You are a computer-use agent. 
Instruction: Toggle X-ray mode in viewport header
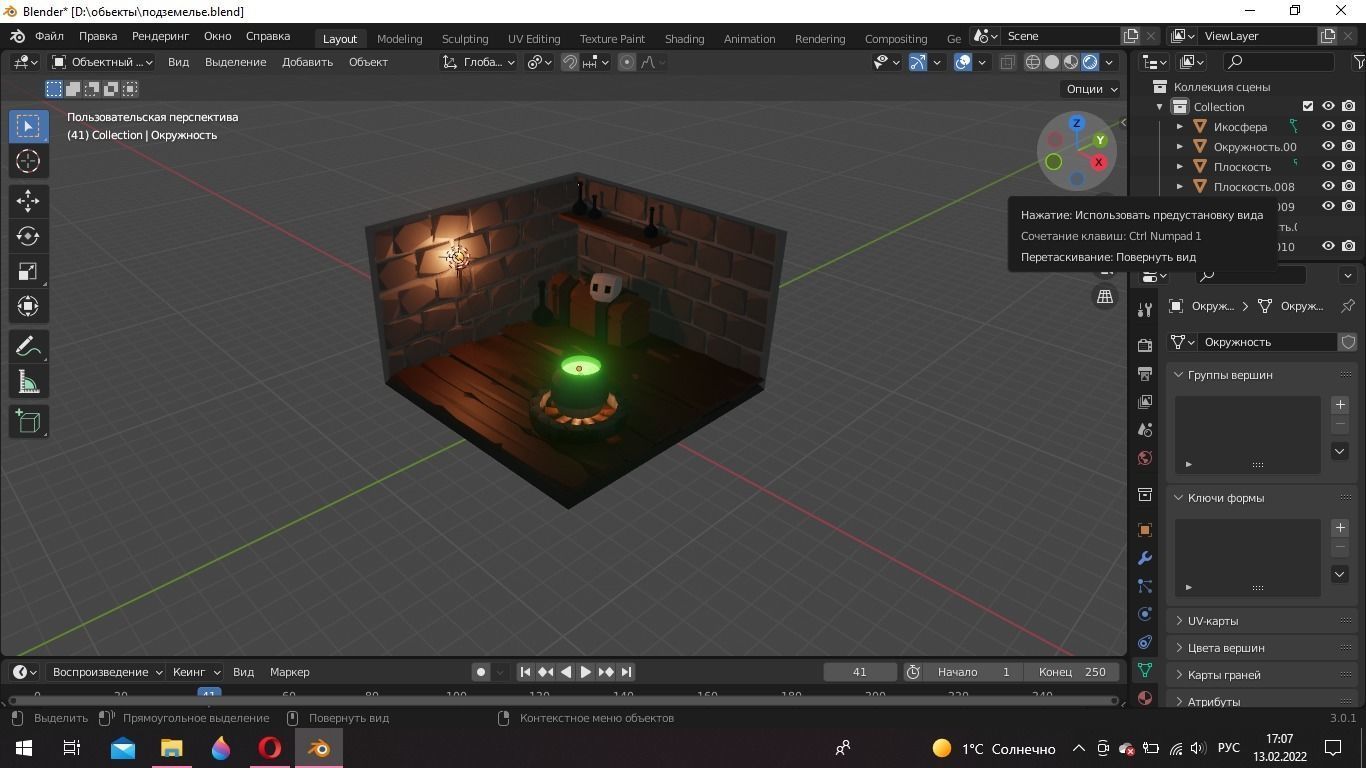[1007, 62]
